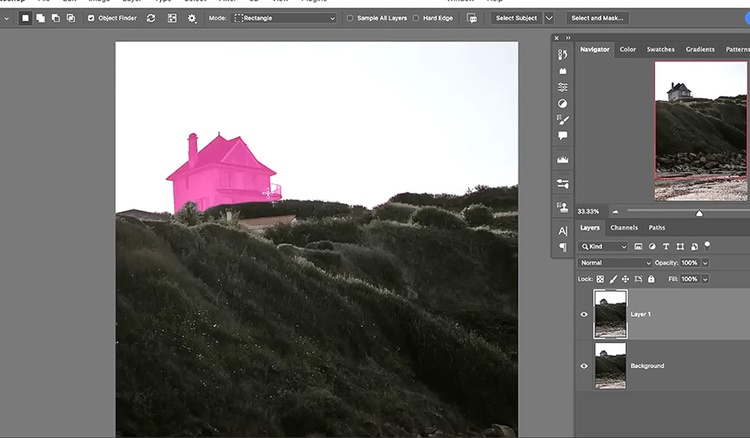Enable the Sample All Layers checkbox
Image resolution: width=750 pixels, height=438 pixels.
pos(349,18)
